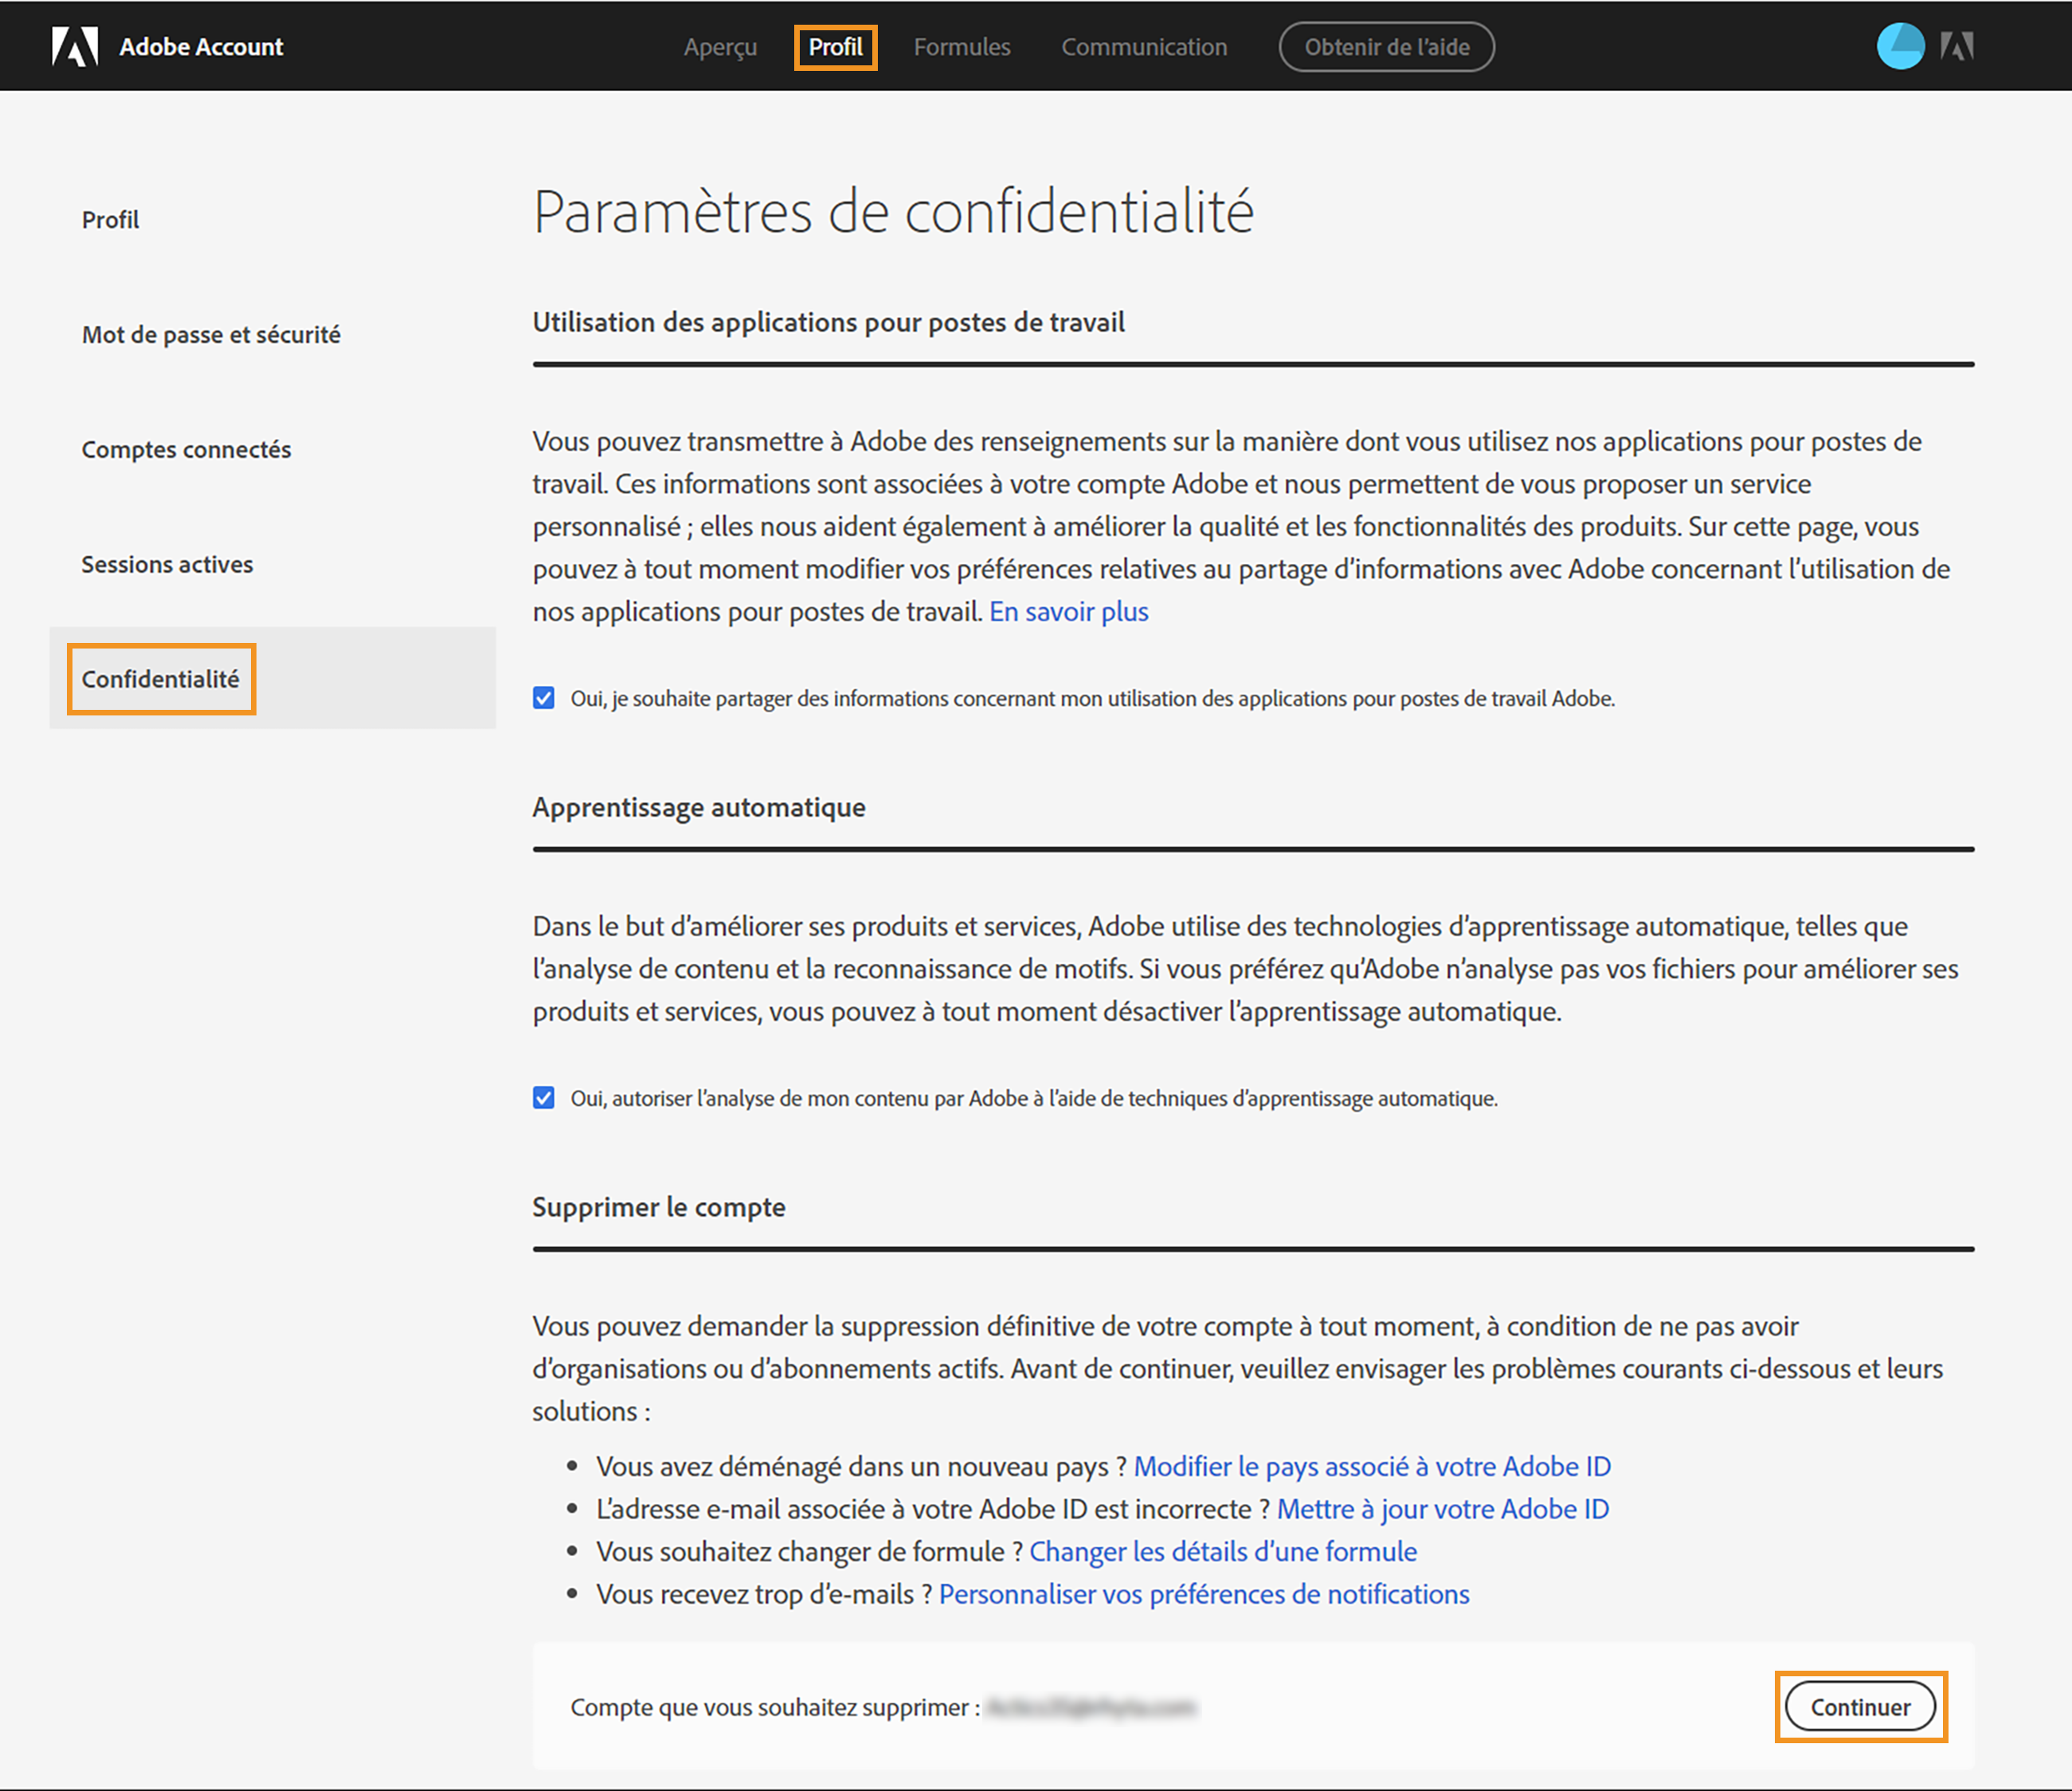Check Sessions actives
The image size is (2072, 1791).
[167, 564]
